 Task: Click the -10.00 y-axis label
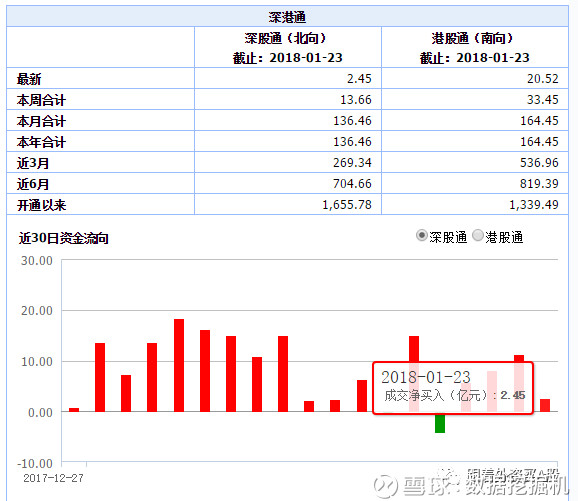[35, 463]
